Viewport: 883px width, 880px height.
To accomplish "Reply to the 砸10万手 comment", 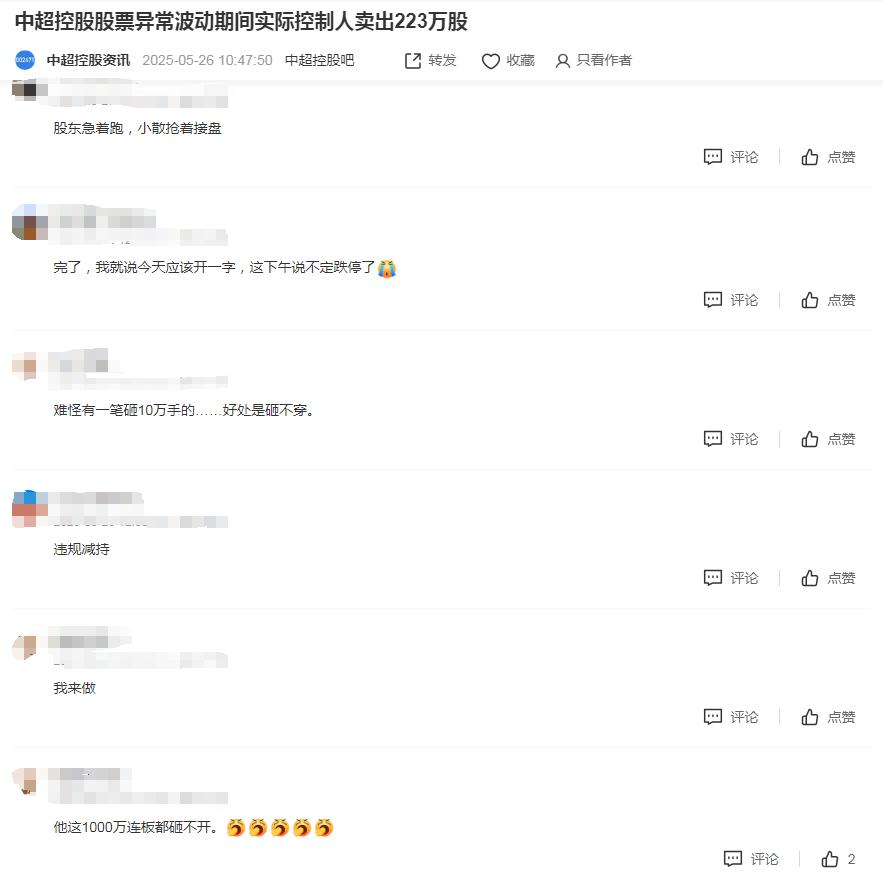I will point(731,439).
